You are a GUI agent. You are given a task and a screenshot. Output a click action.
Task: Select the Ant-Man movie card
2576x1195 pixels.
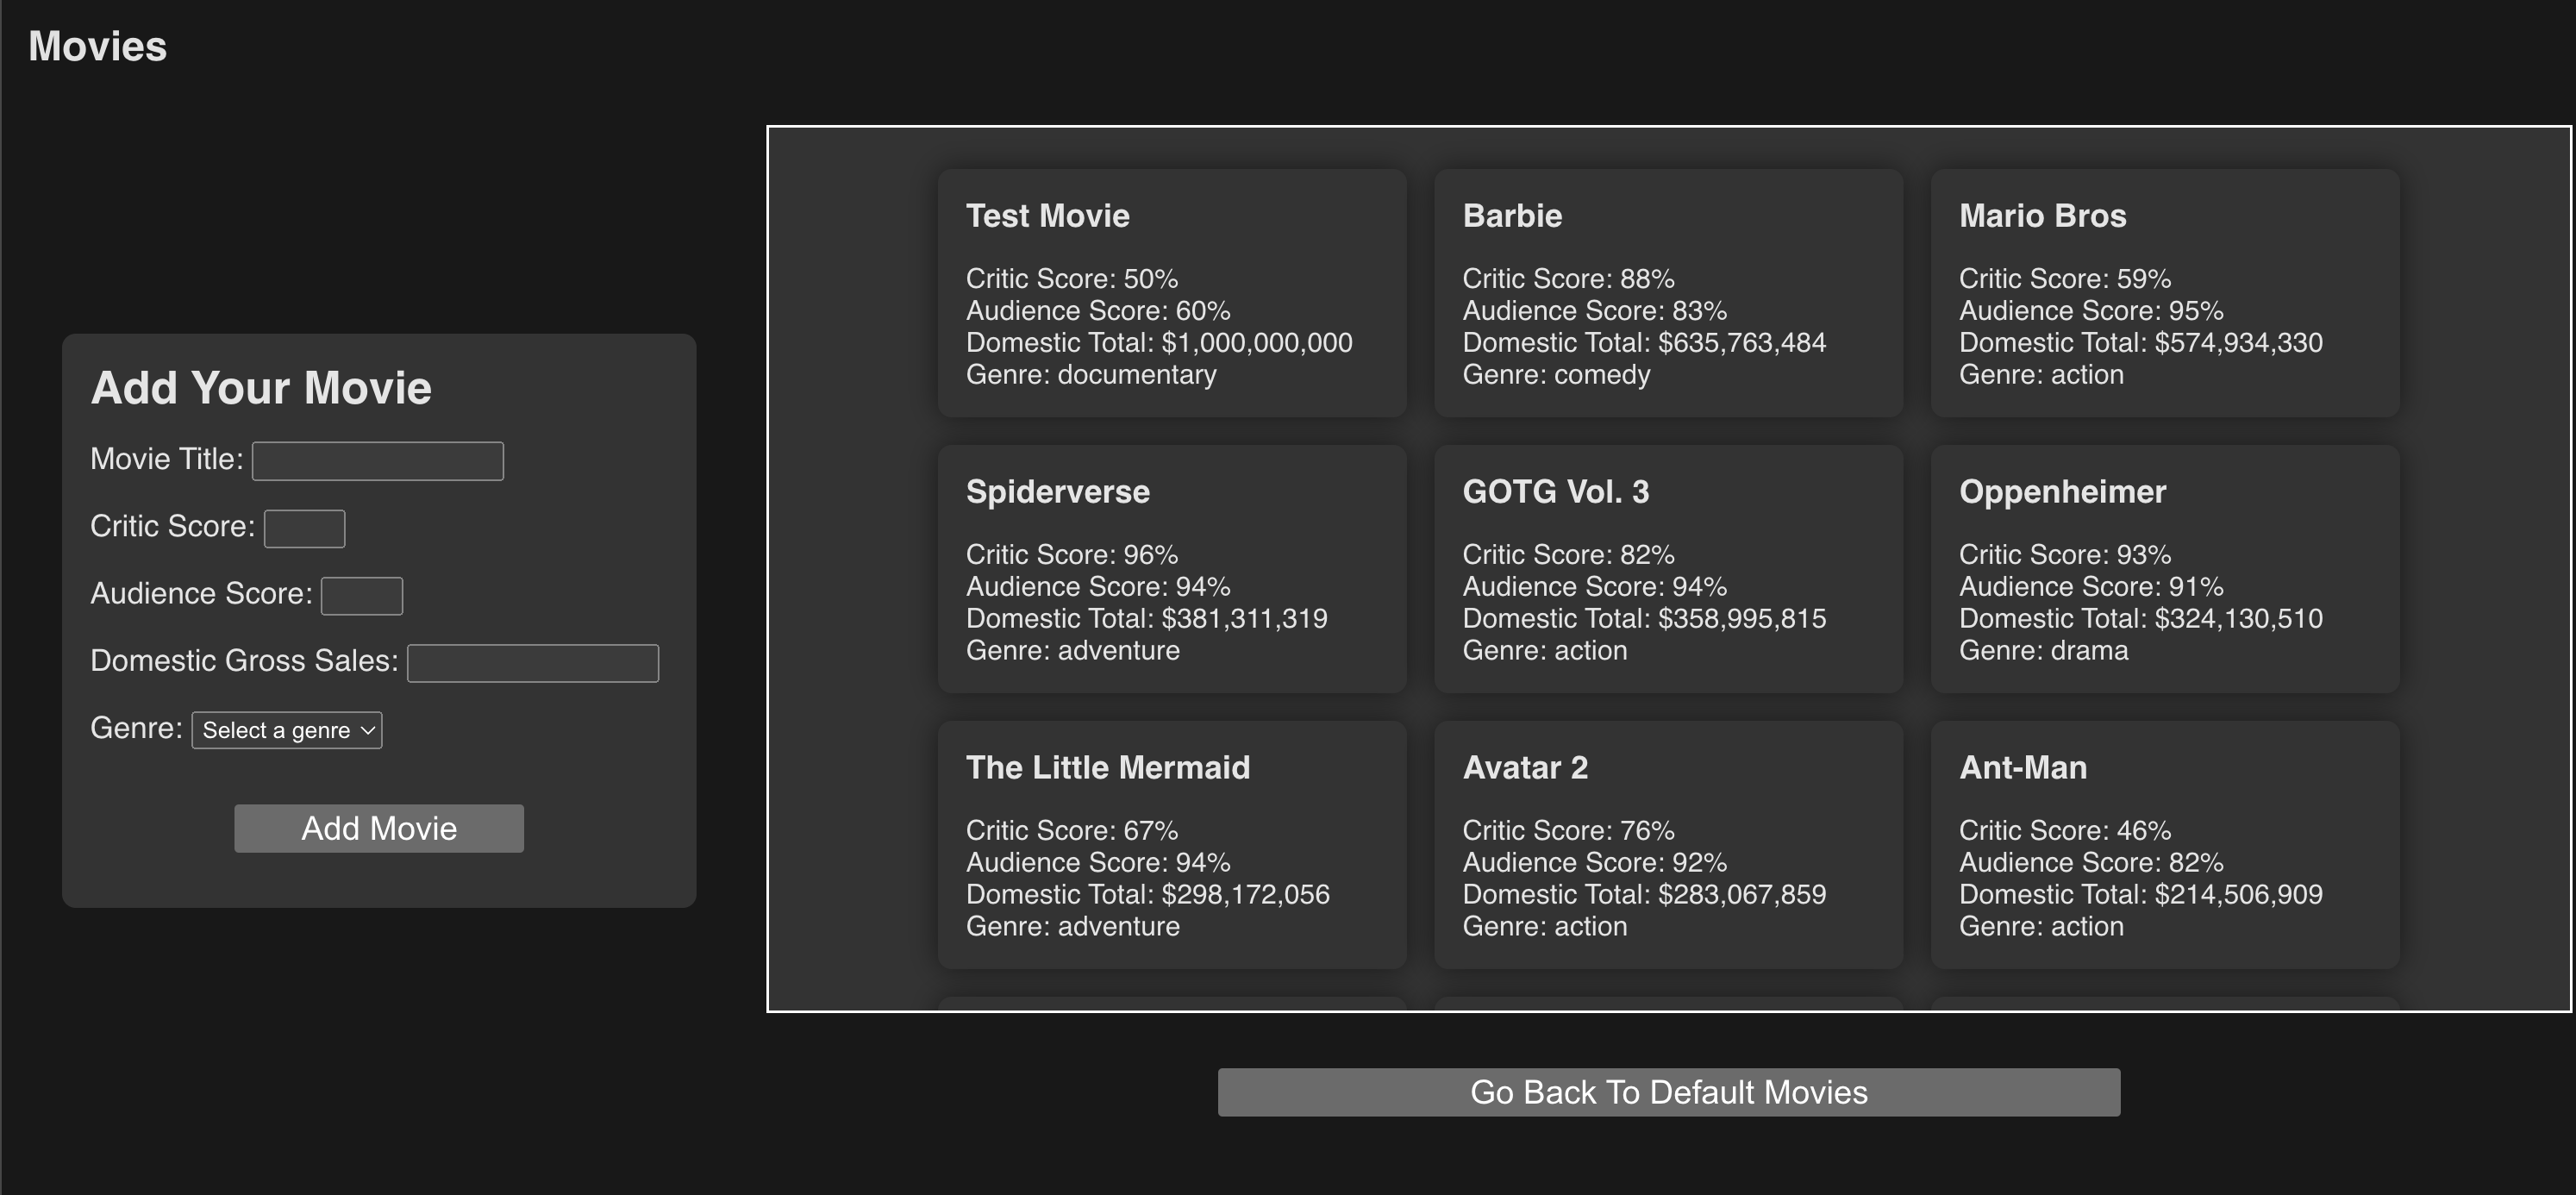pos(2164,845)
